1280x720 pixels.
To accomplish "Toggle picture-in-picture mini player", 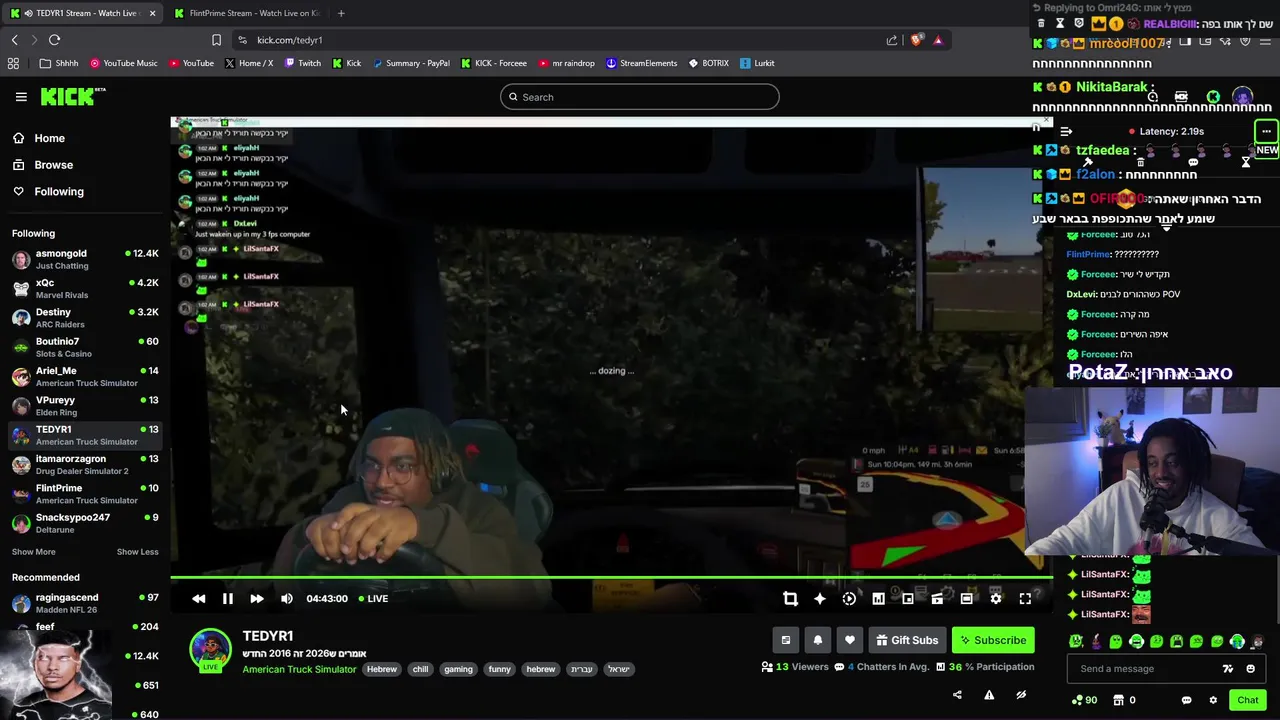I will tap(908, 598).
